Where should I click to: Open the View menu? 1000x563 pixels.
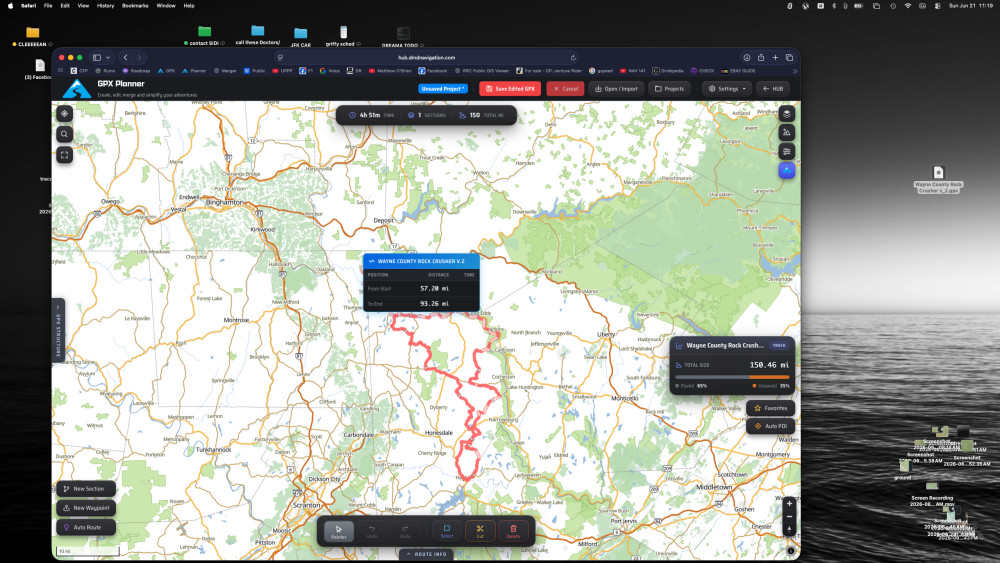83,6
